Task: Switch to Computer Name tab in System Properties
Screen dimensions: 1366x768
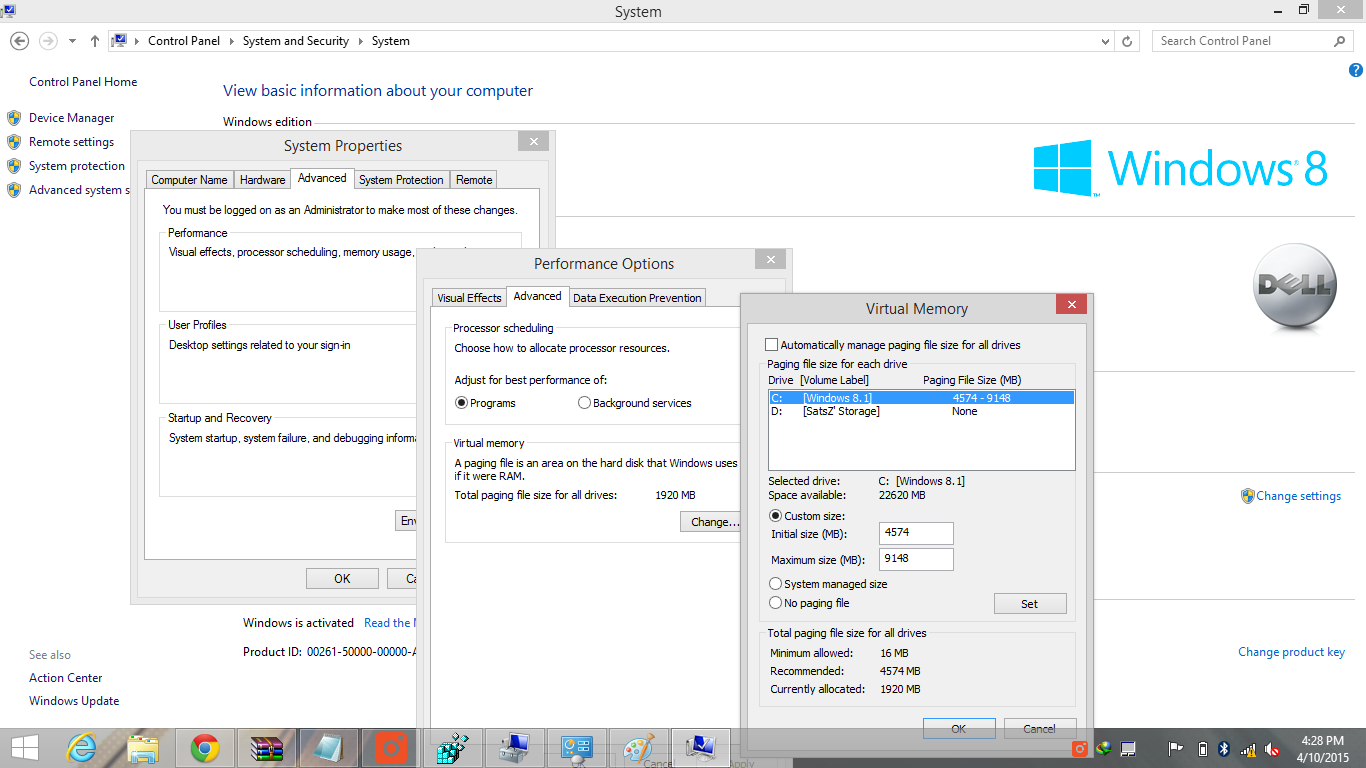Action: click(x=189, y=180)
